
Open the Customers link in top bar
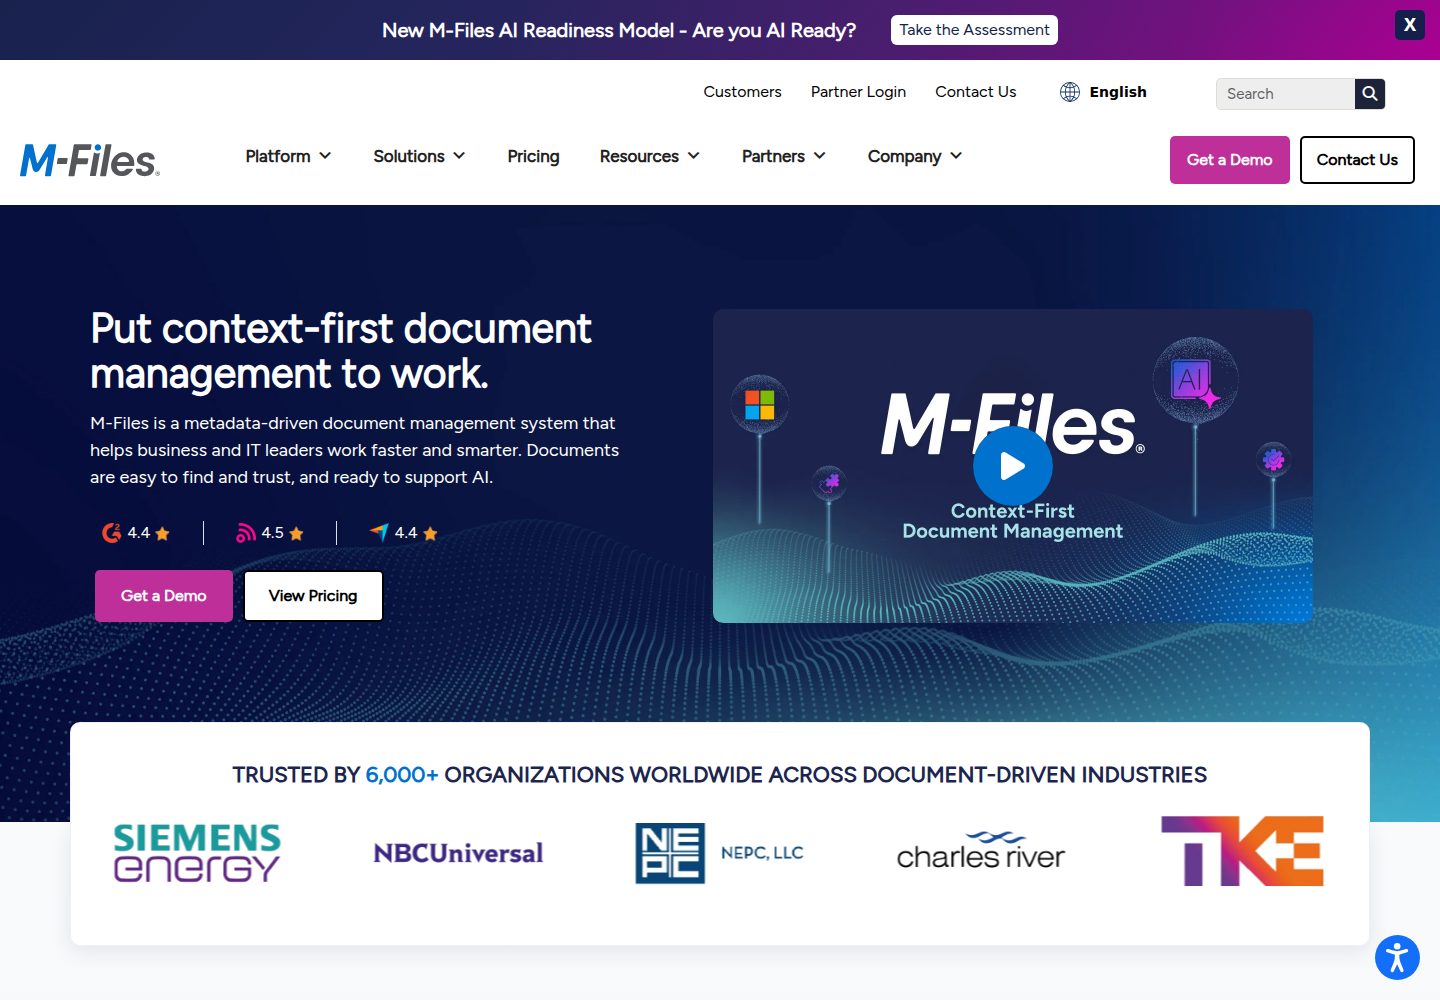coord(742,92)
